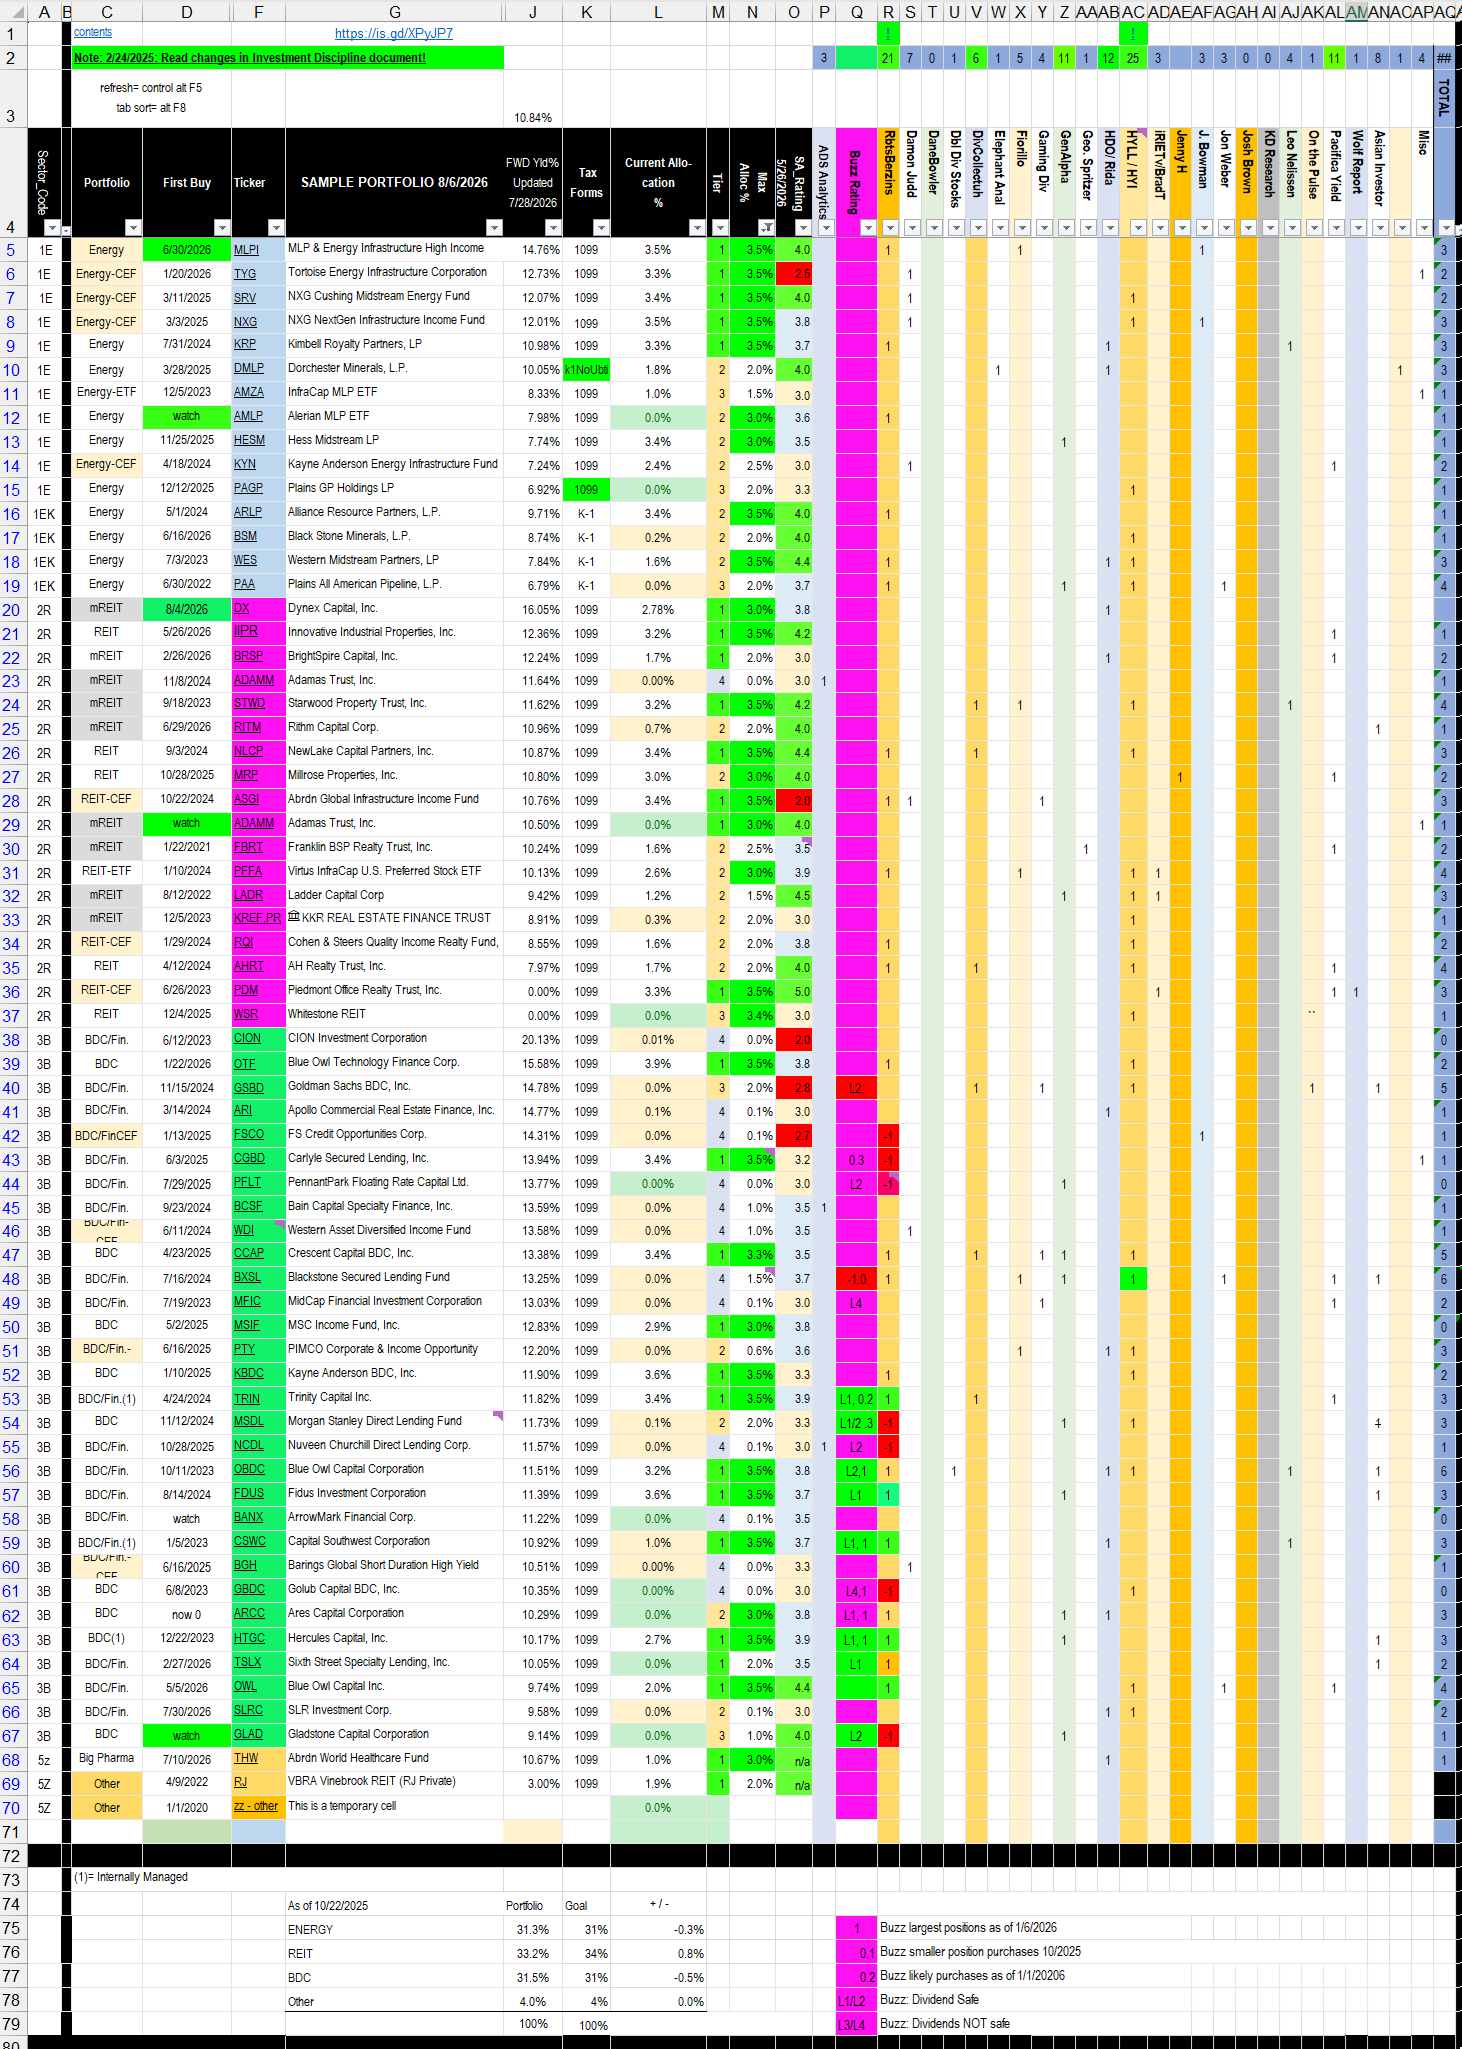Select column Q by its header

pyautogui.click(x=857, y=12)
